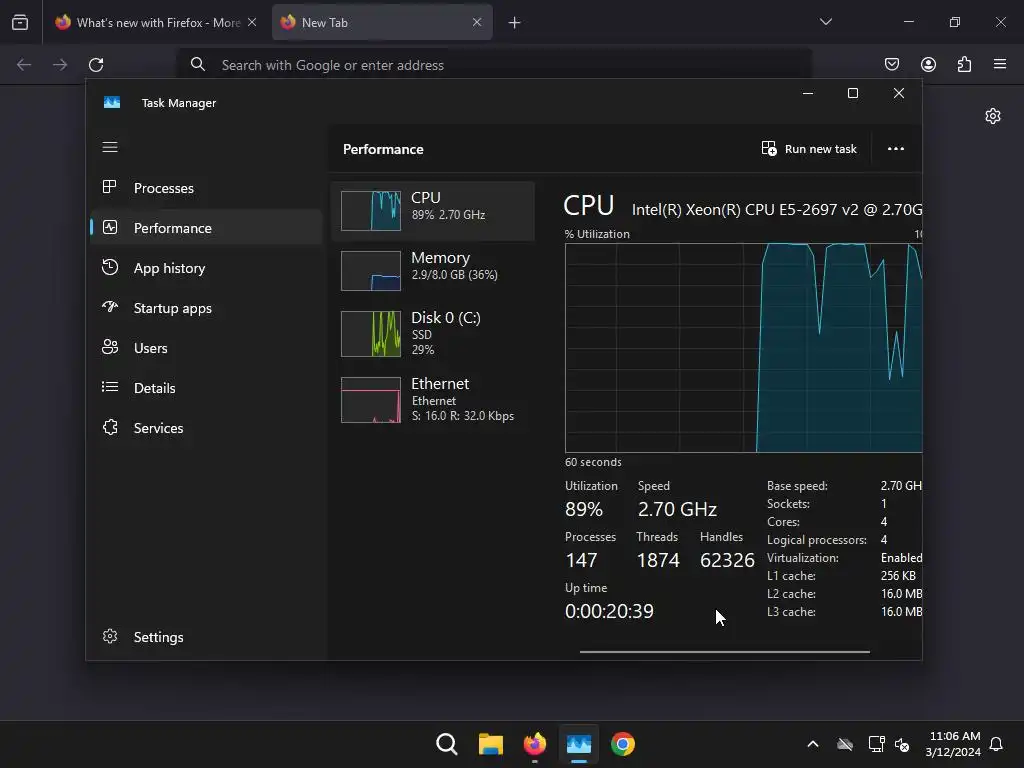Click the Task Manager title bar app icon
This screenshot has height=768, width=1024.
tap(112, 103)
